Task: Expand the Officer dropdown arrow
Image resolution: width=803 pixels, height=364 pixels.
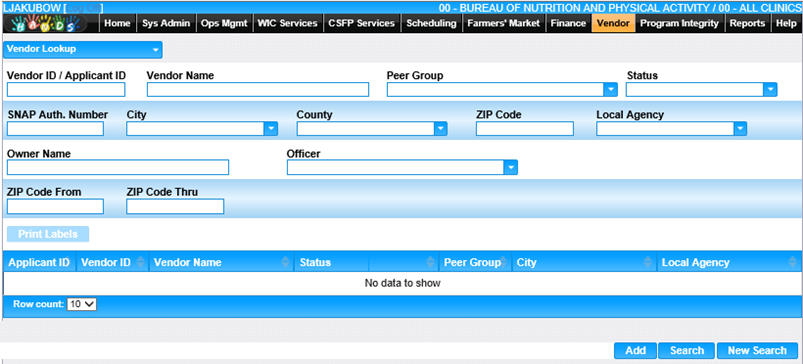Action: 511,167
